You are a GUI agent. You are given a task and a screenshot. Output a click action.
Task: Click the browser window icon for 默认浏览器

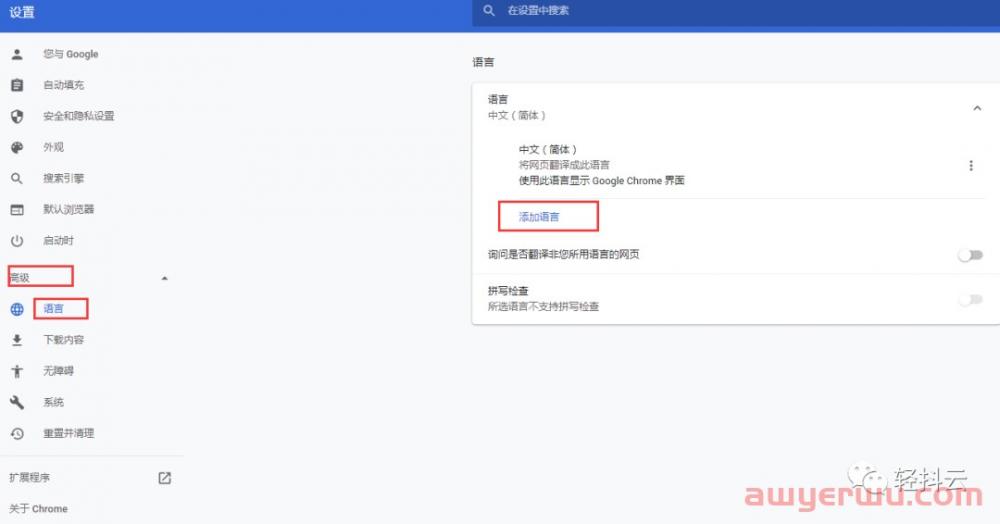coord(17,210)
